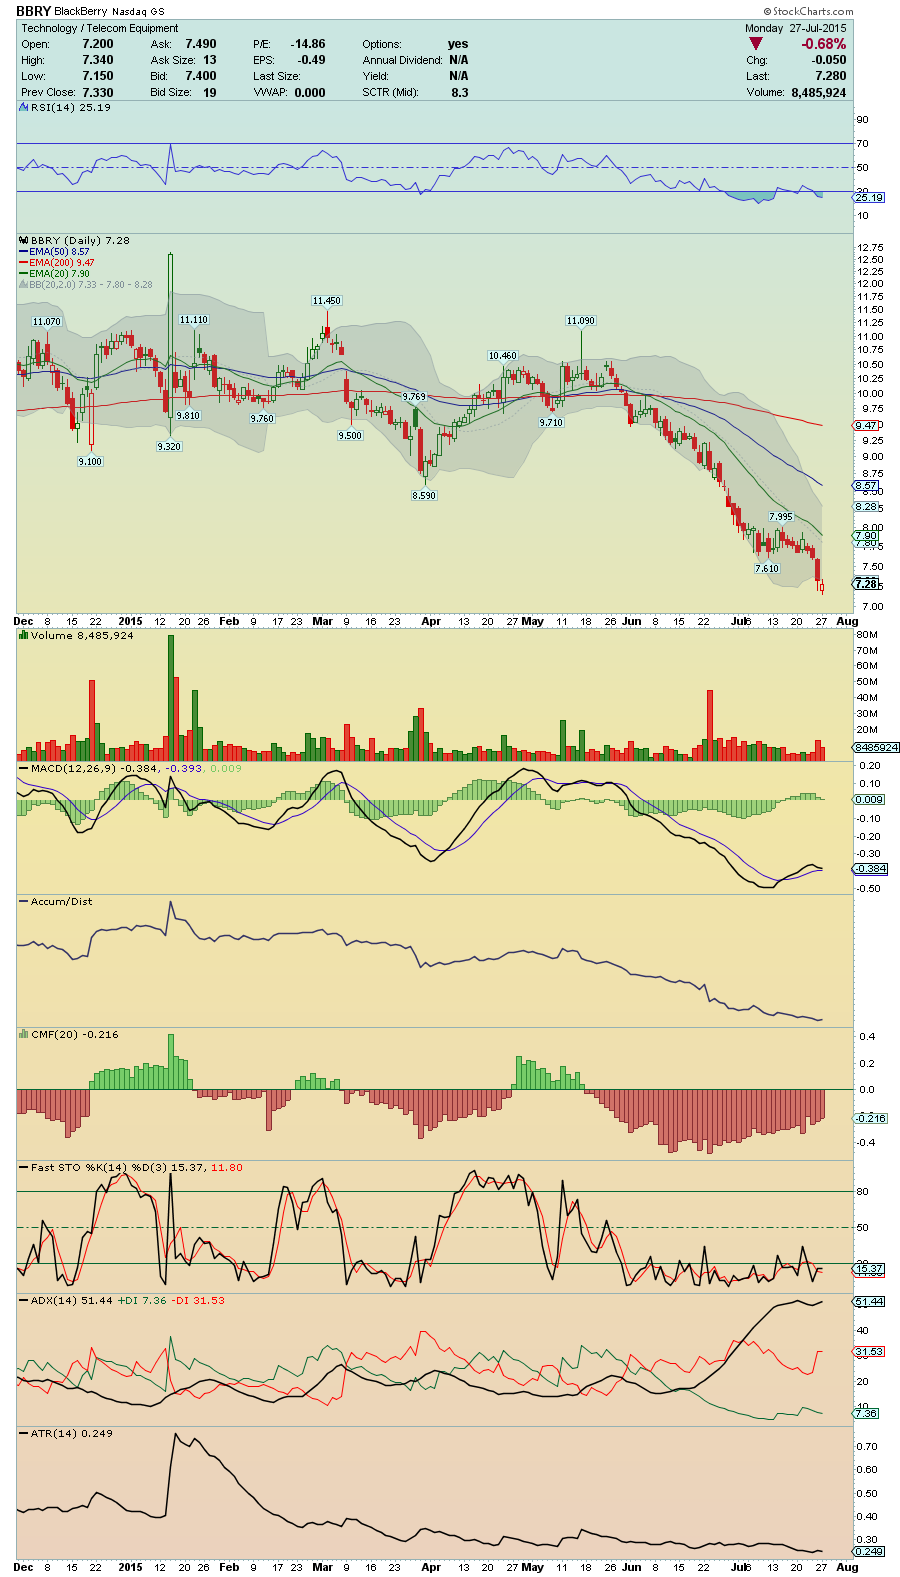The image size is (900, 1577).
Task: Click the RSI 25.19 axis value tag
Action: [x=868, y=197]
